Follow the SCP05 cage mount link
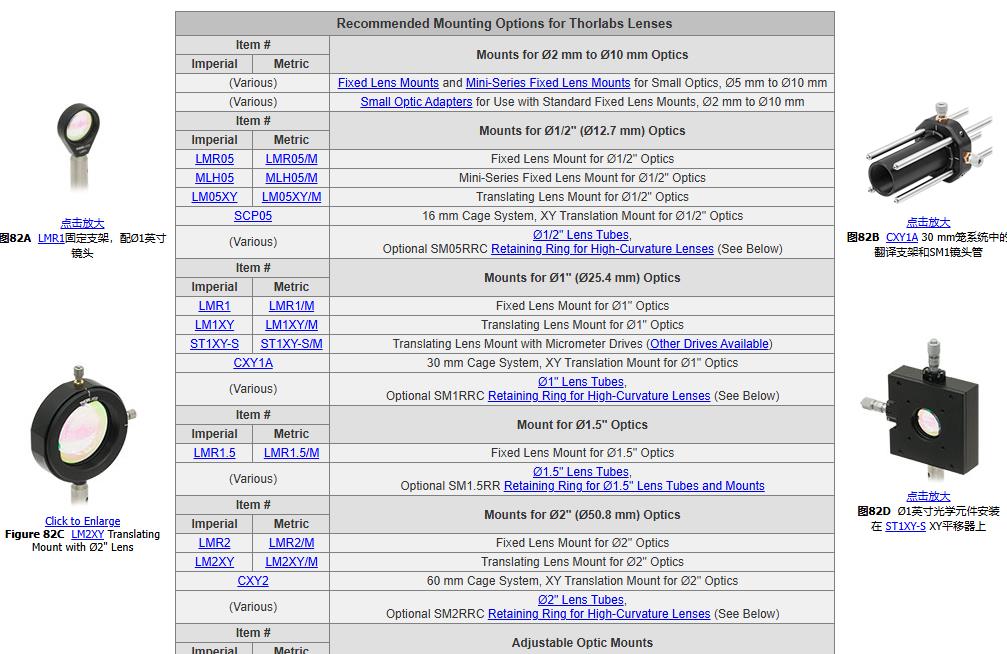The width and height of the screenshot is (1007, 654). tap(252, 216)
